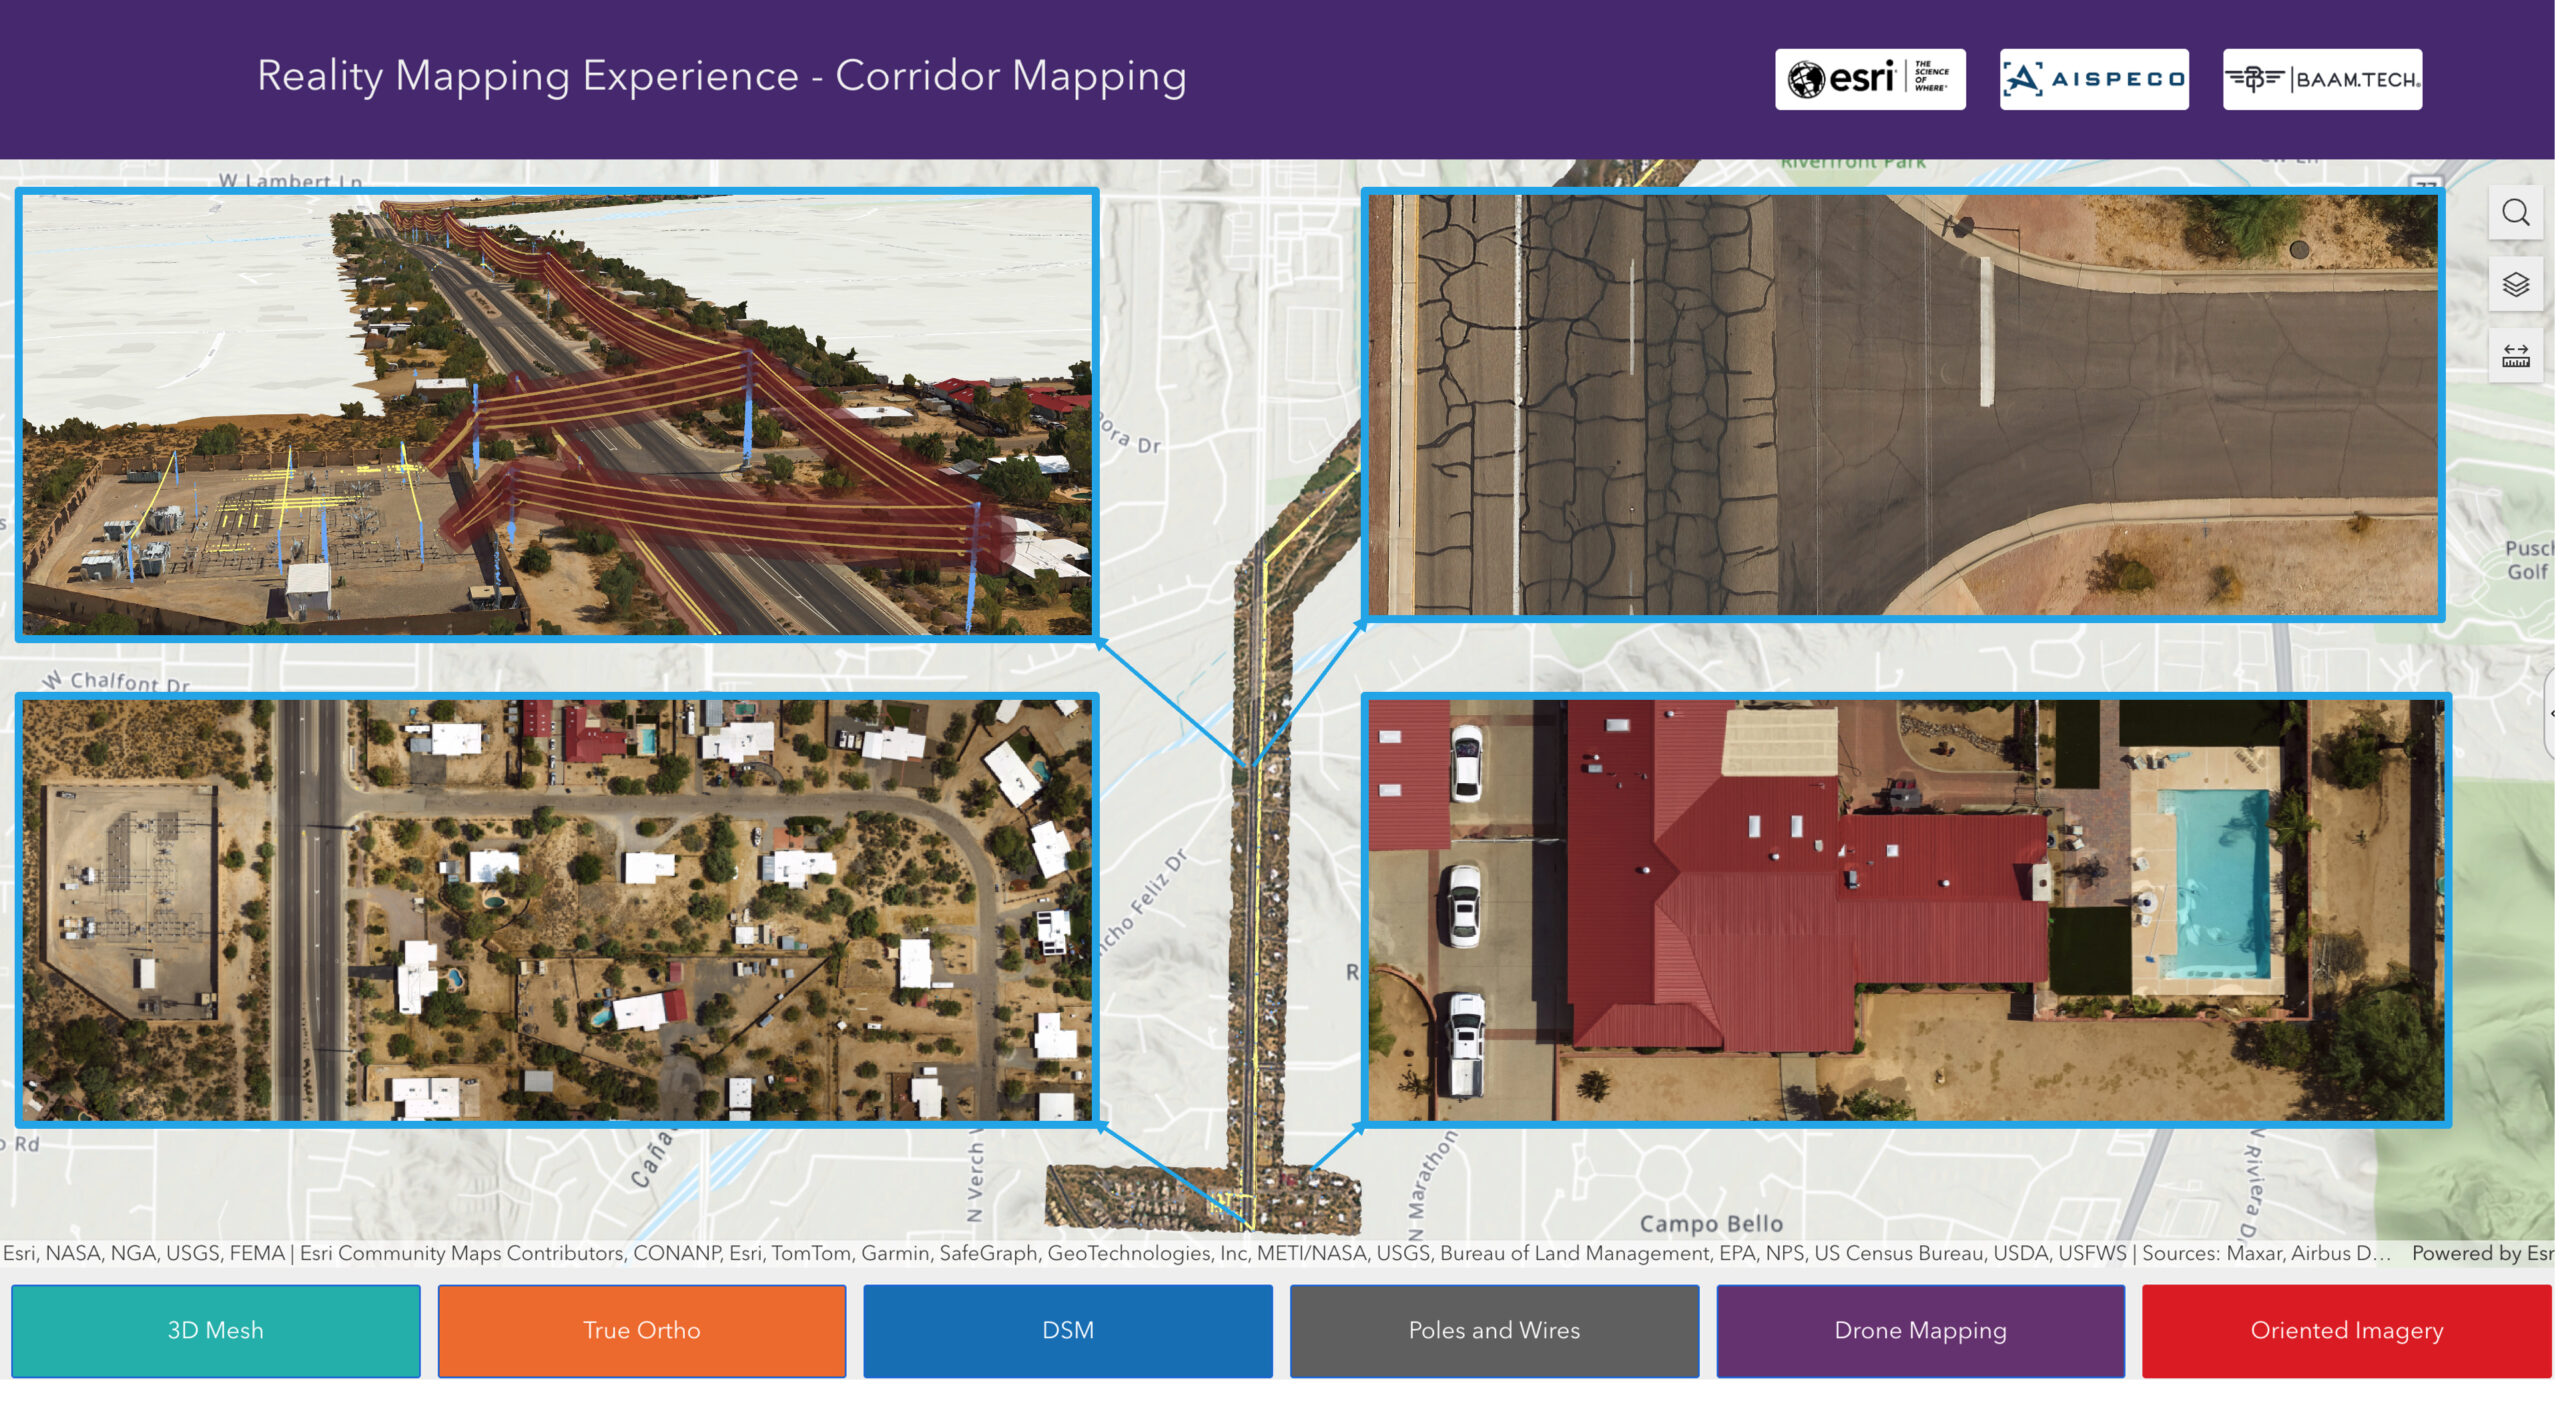
Task: Open Oriented Imagery section
Action: point(2346,1330)
